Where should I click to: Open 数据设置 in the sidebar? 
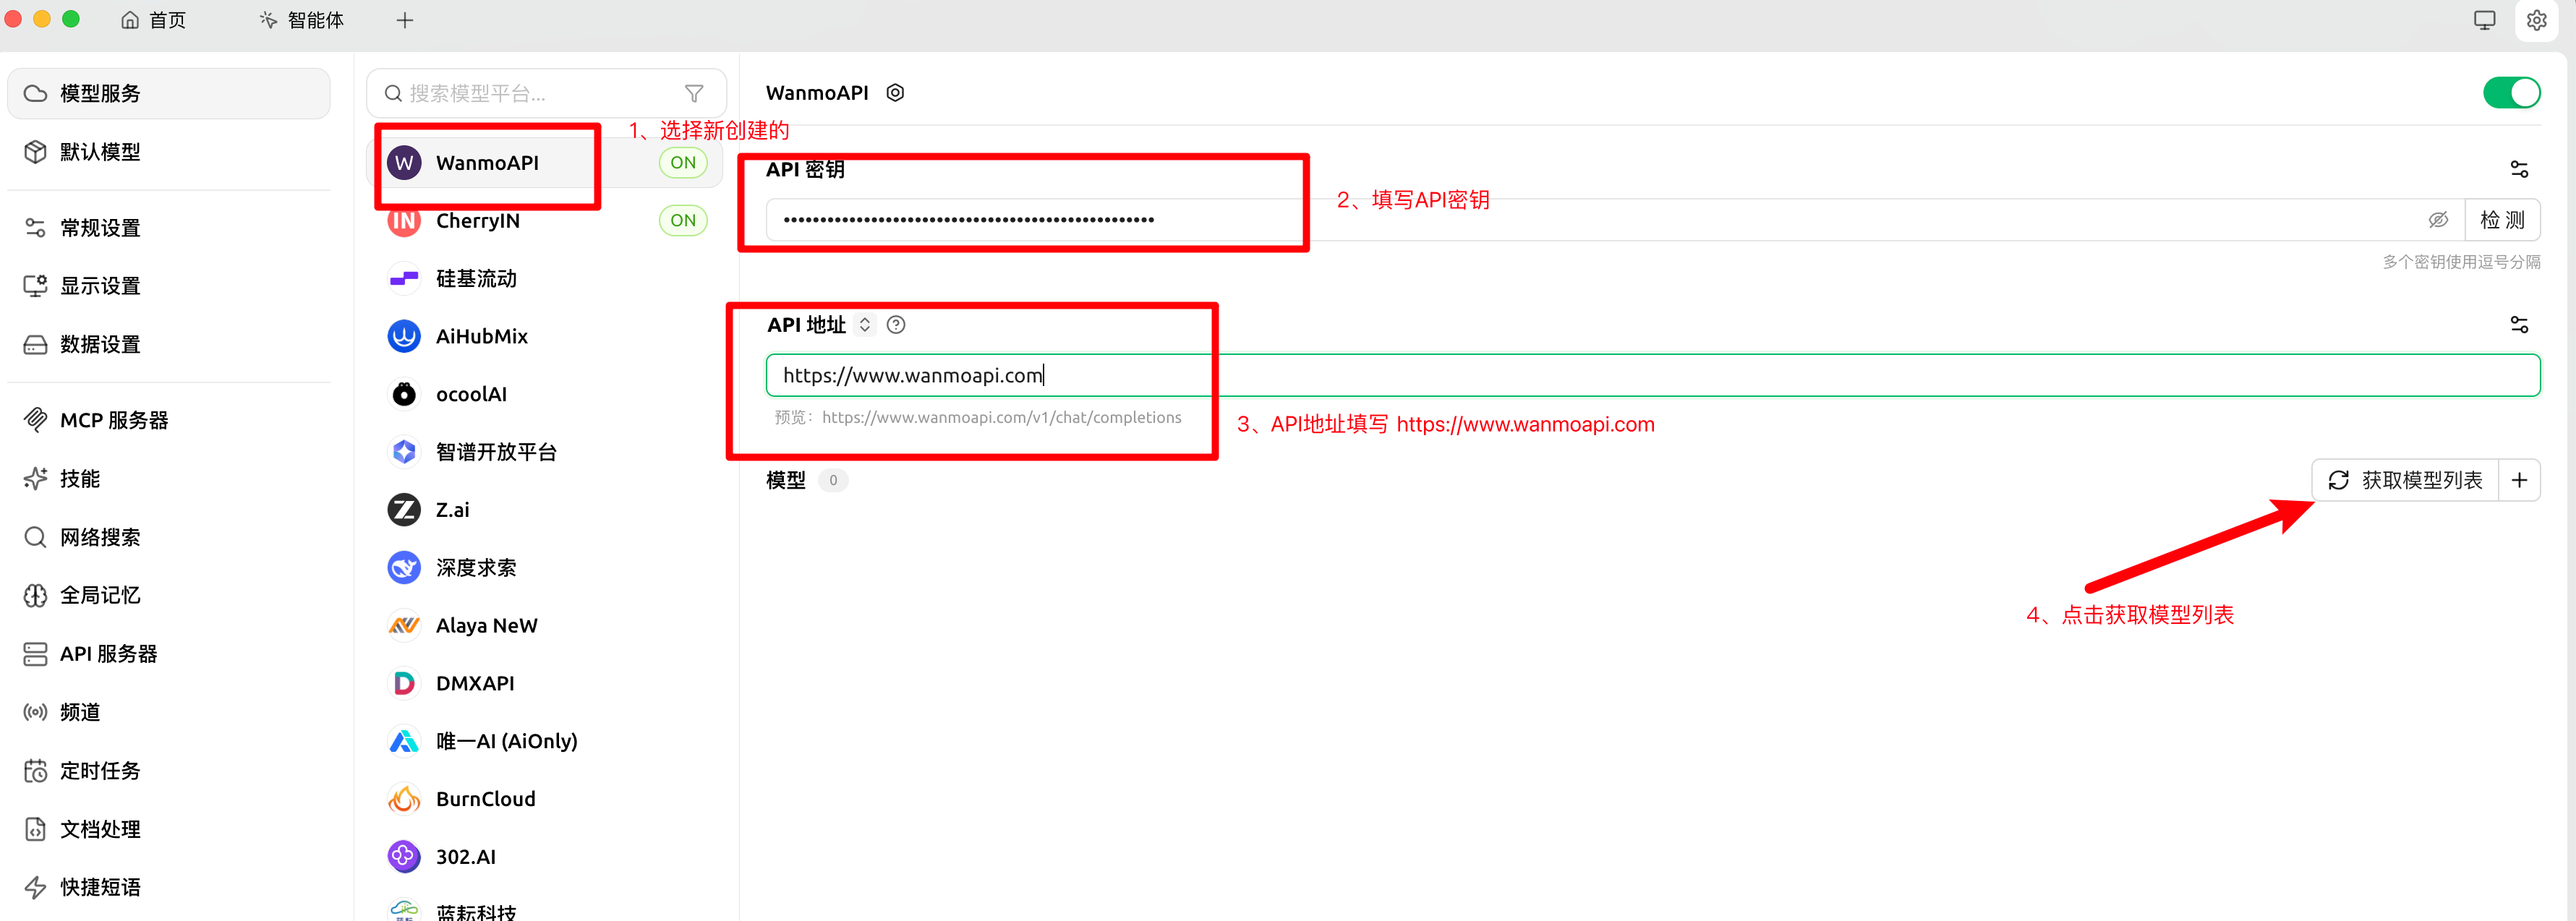click(x=168, y=344)
